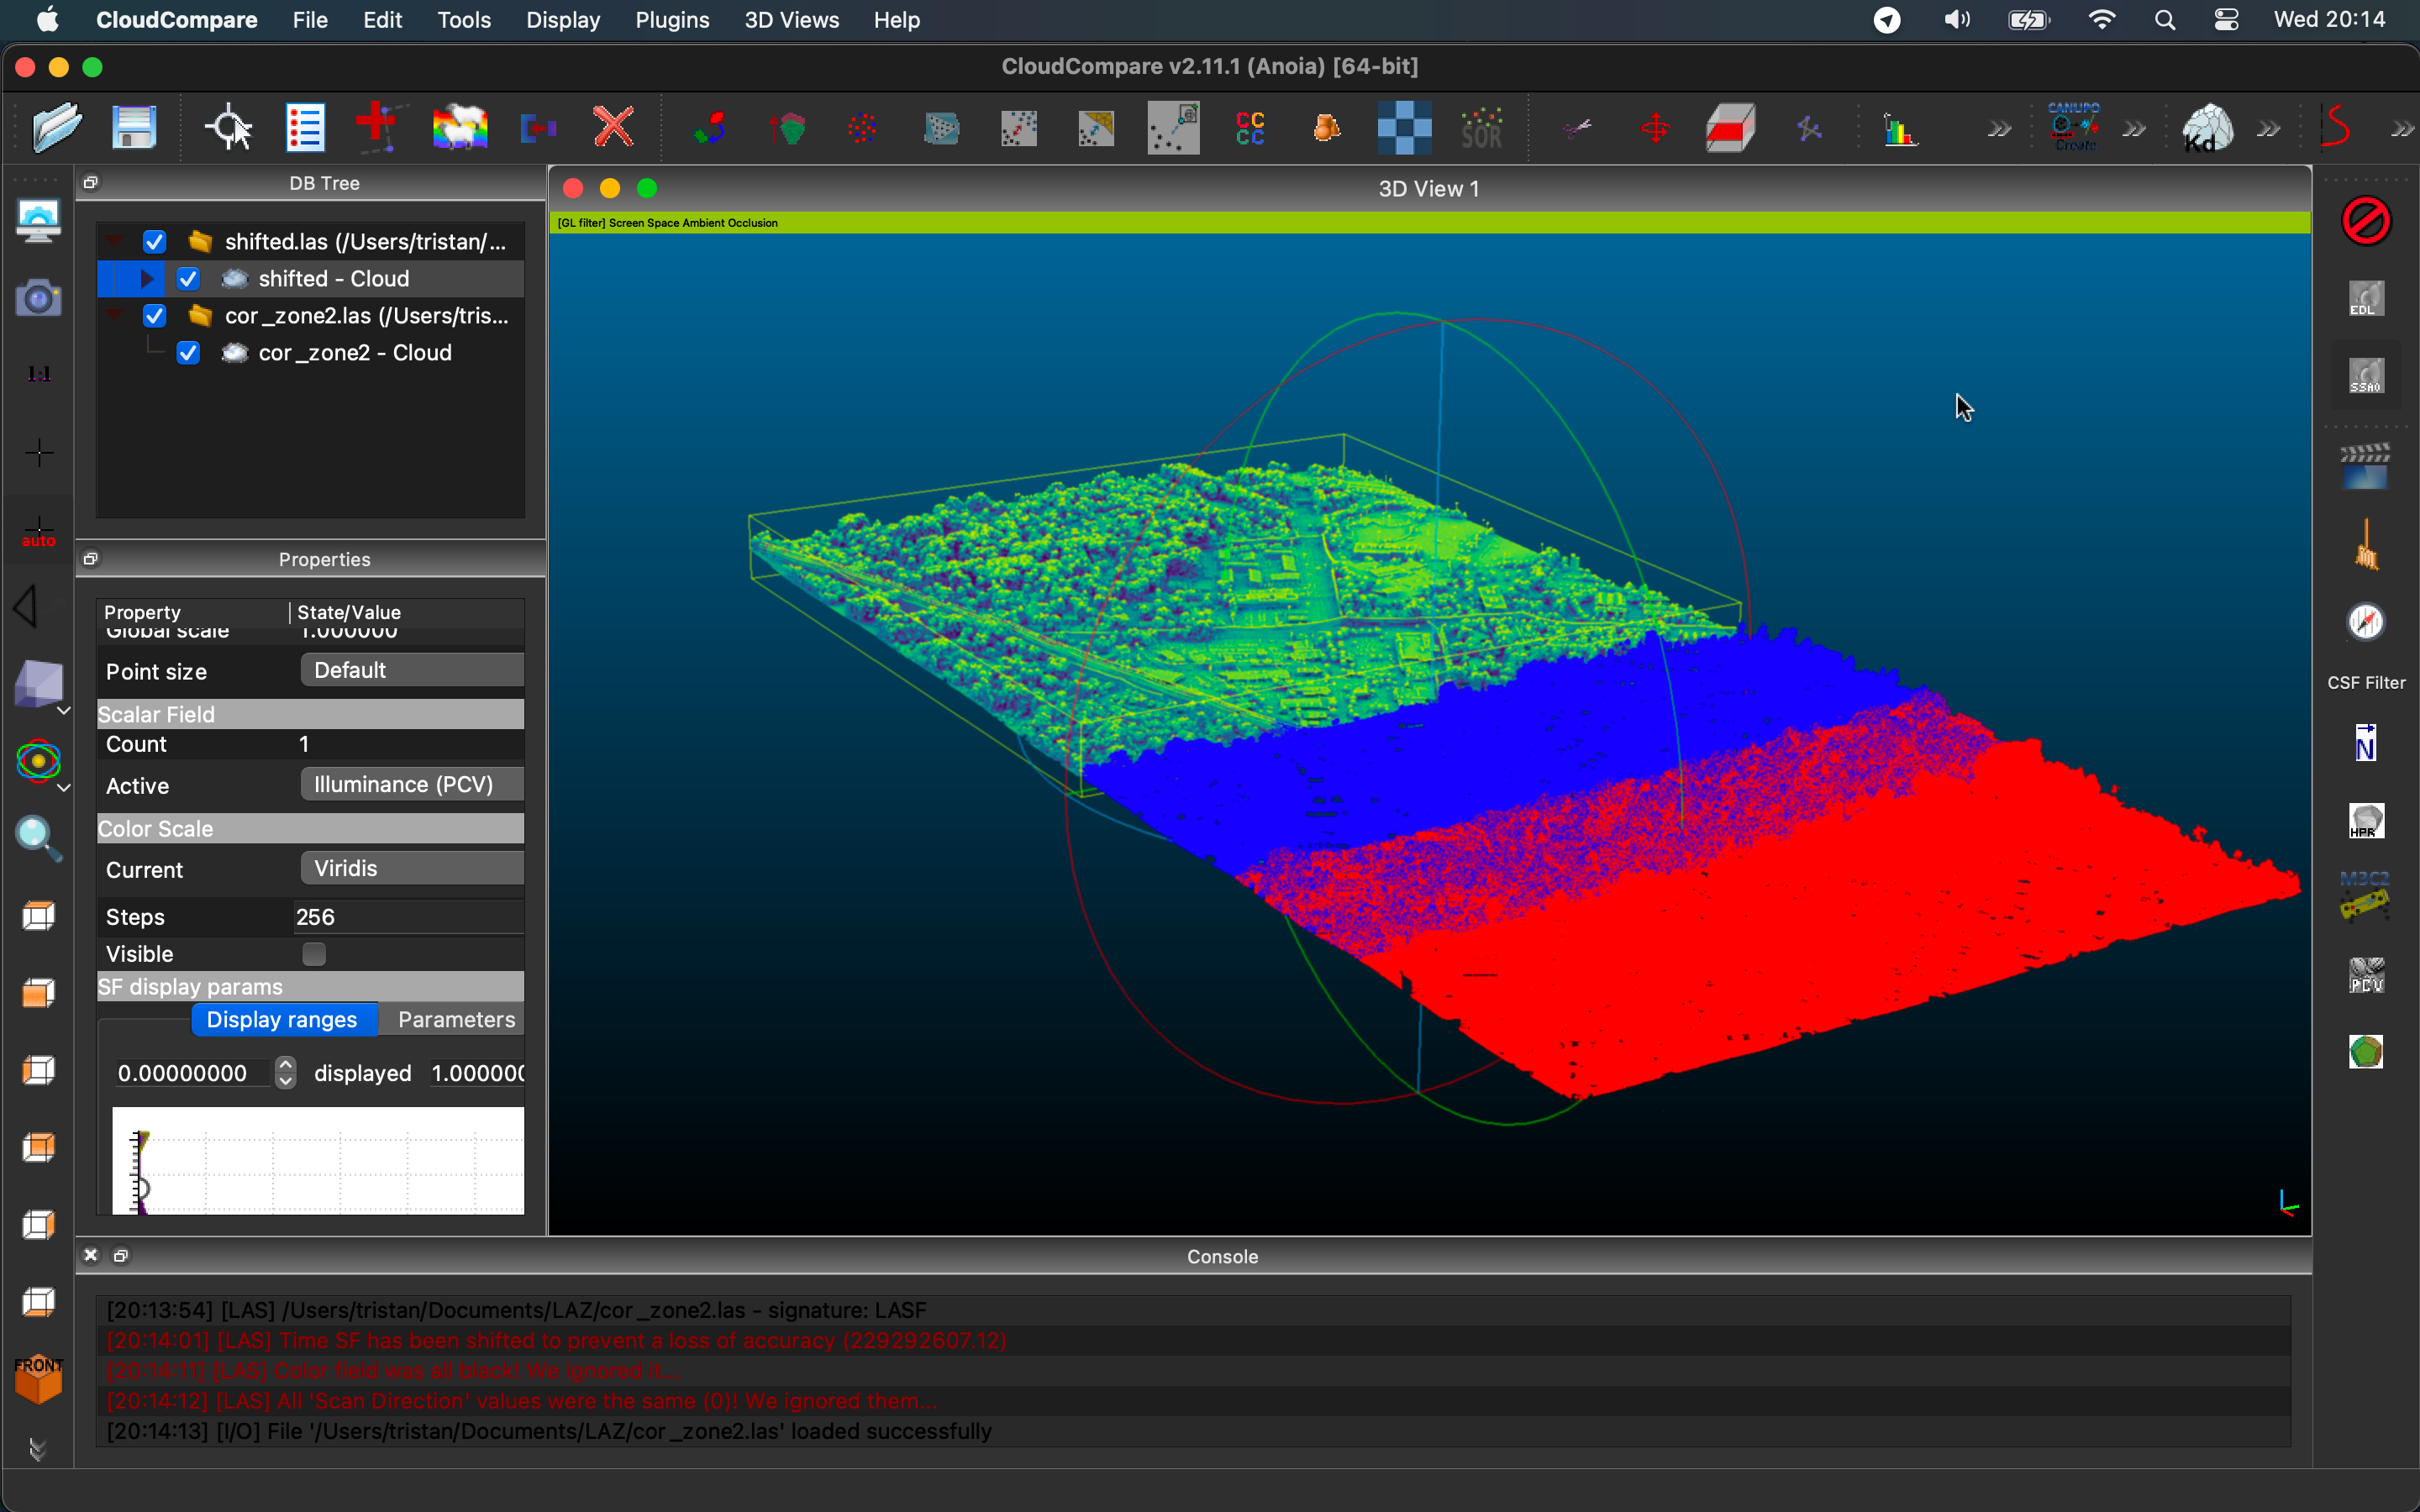The image size is (2420, 1512).
Task: Click the Open file folder icon
Action: (56, 128)
